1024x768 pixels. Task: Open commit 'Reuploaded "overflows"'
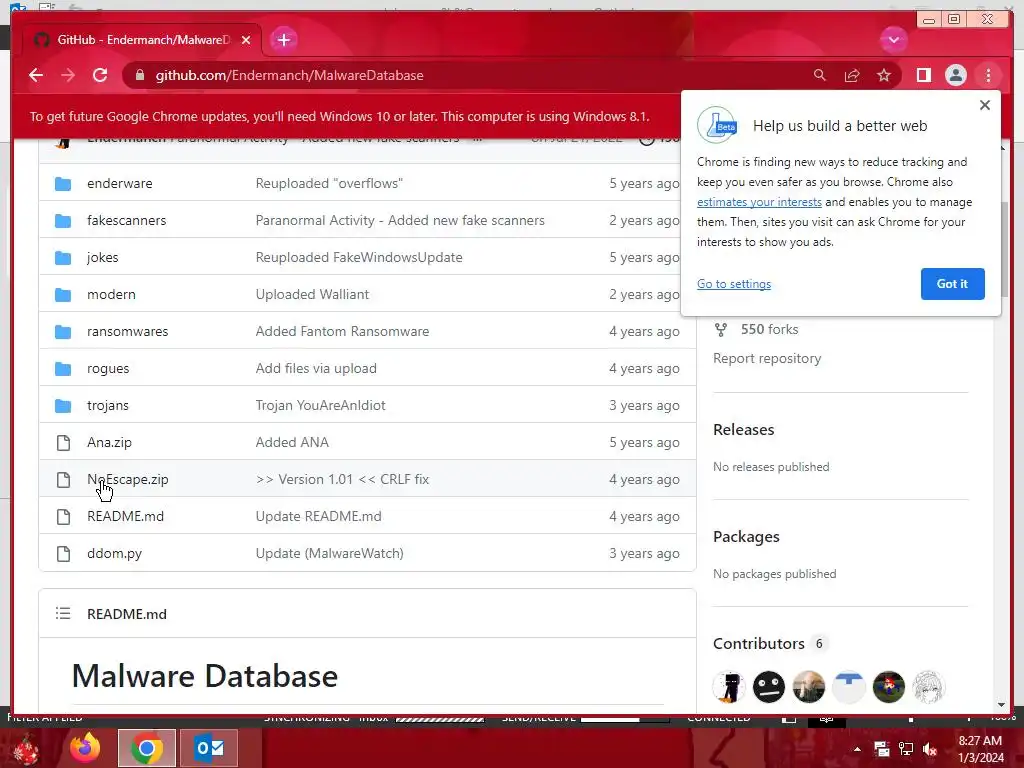pos(329,183)
